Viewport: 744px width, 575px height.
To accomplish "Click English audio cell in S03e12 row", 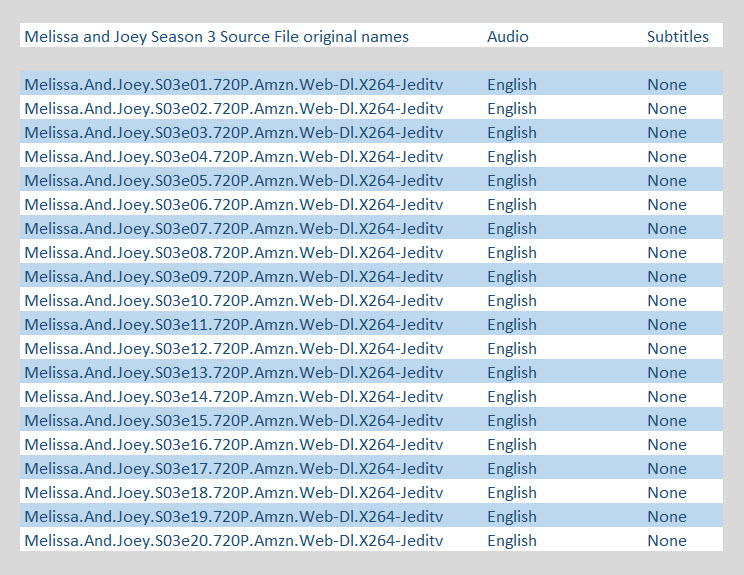I will point(512,349).
